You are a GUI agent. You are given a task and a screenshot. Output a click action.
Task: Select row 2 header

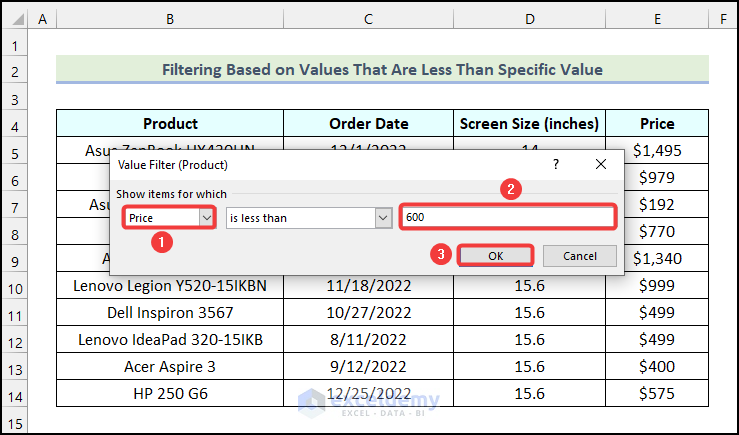pos(15,71)
